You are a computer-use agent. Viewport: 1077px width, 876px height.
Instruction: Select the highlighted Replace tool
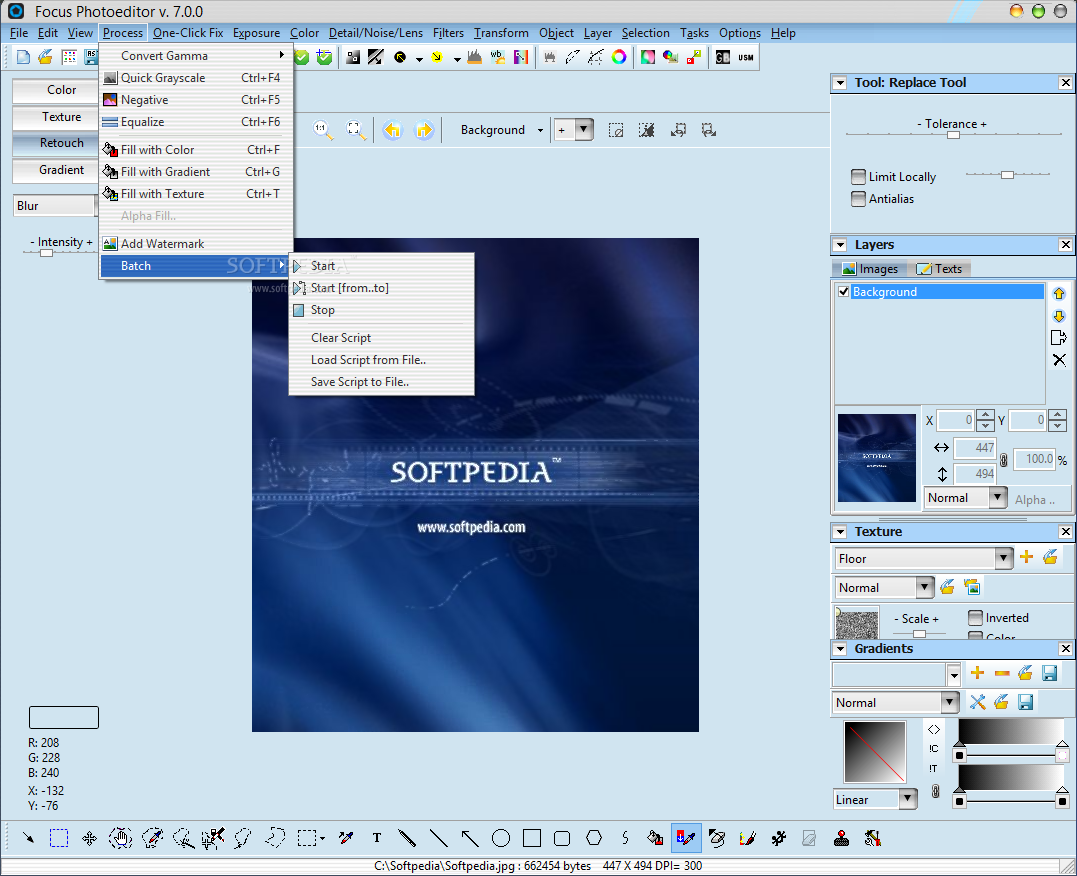[686, 838]
